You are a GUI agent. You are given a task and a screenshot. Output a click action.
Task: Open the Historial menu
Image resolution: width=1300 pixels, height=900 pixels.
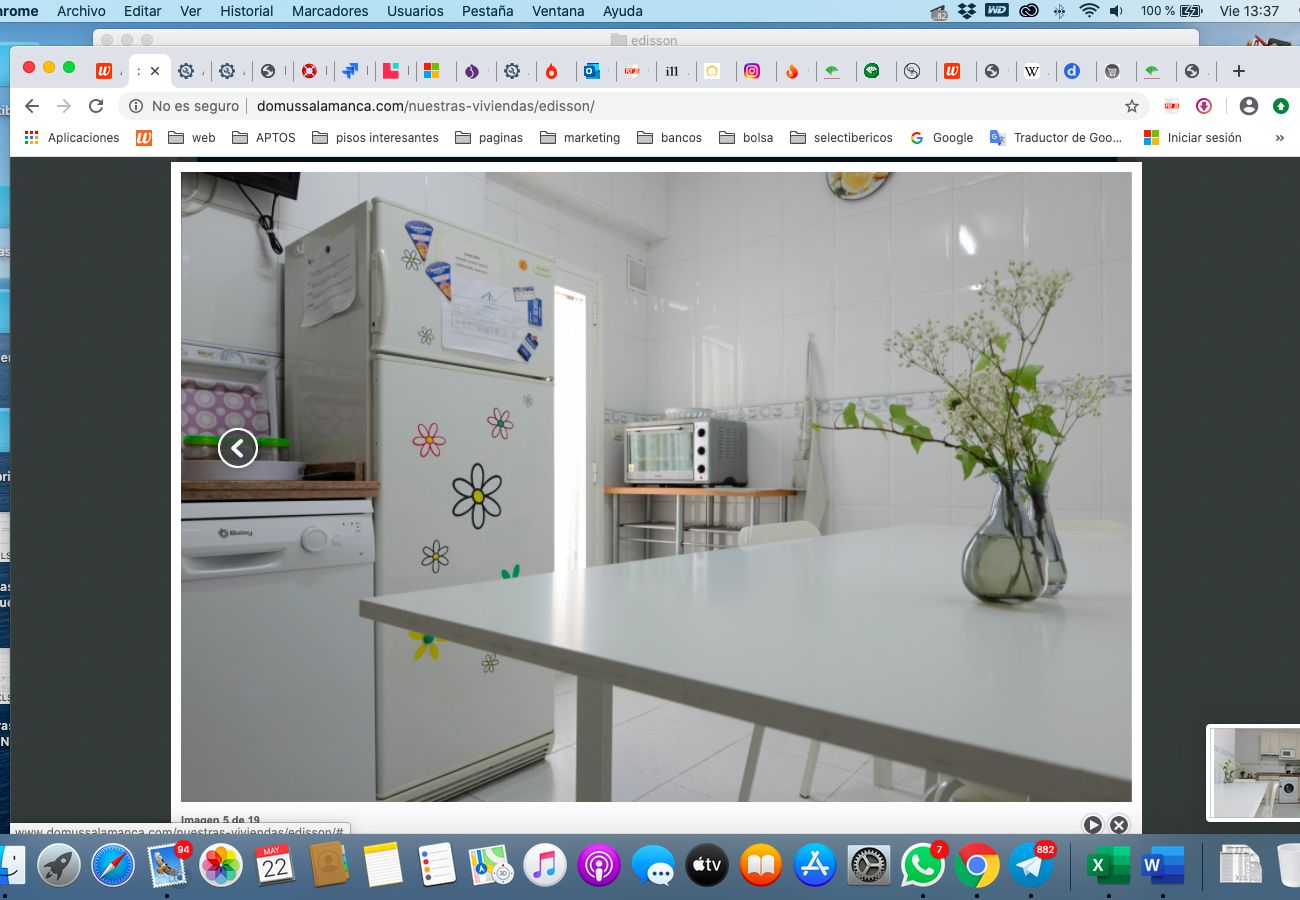[246, 11]
